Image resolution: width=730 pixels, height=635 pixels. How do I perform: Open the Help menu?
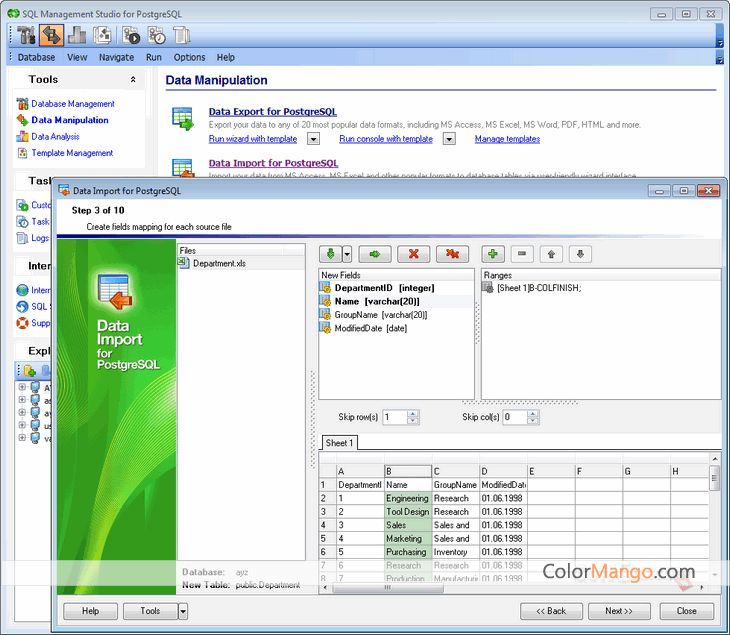225,57
